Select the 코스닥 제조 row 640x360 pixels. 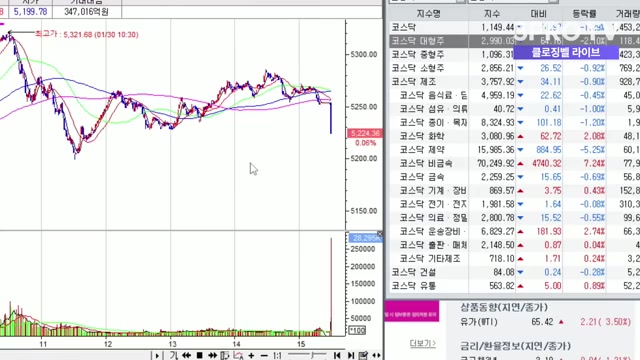[x=514, y=82]
